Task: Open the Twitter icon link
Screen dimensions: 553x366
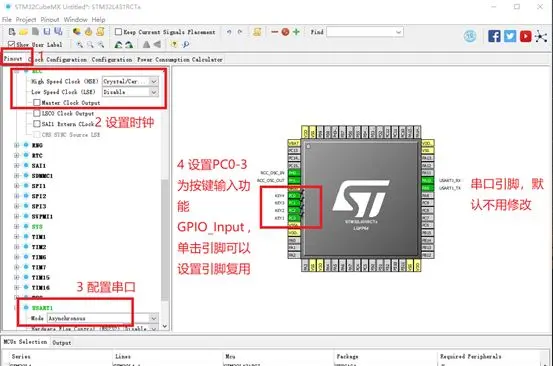Action: (510, 36)
